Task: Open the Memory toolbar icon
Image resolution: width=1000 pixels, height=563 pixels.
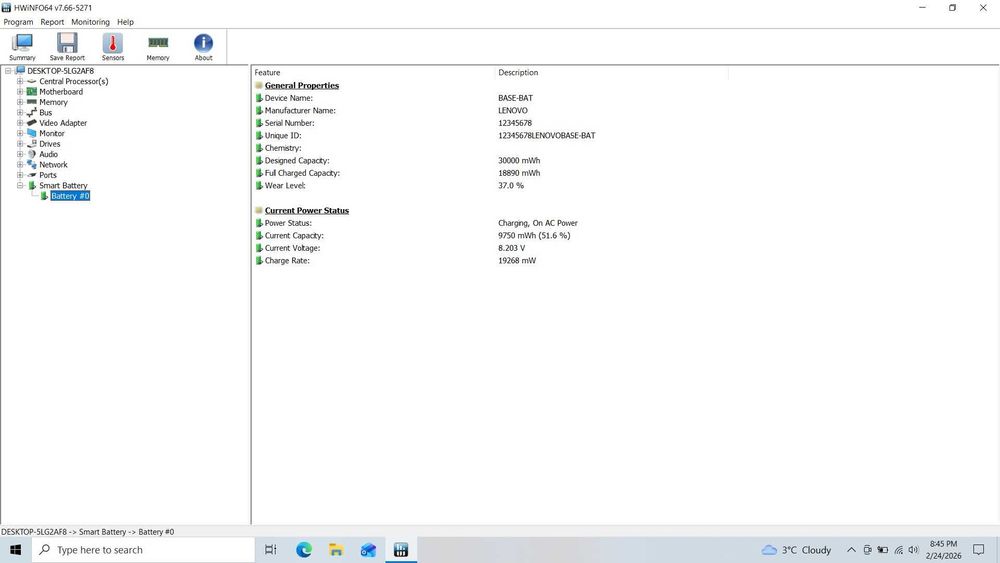Action: pyautogui.click(x=158, y=47)
